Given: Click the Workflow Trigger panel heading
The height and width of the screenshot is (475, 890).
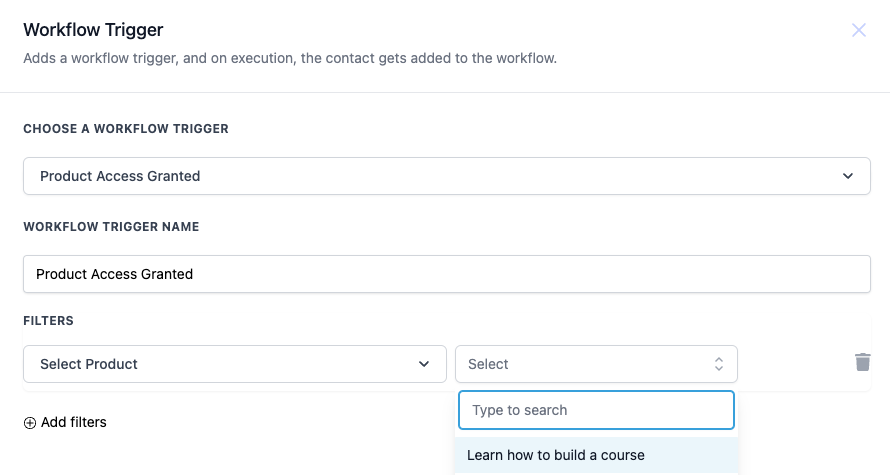Looking at the screenshot, I should click(93, 30).
